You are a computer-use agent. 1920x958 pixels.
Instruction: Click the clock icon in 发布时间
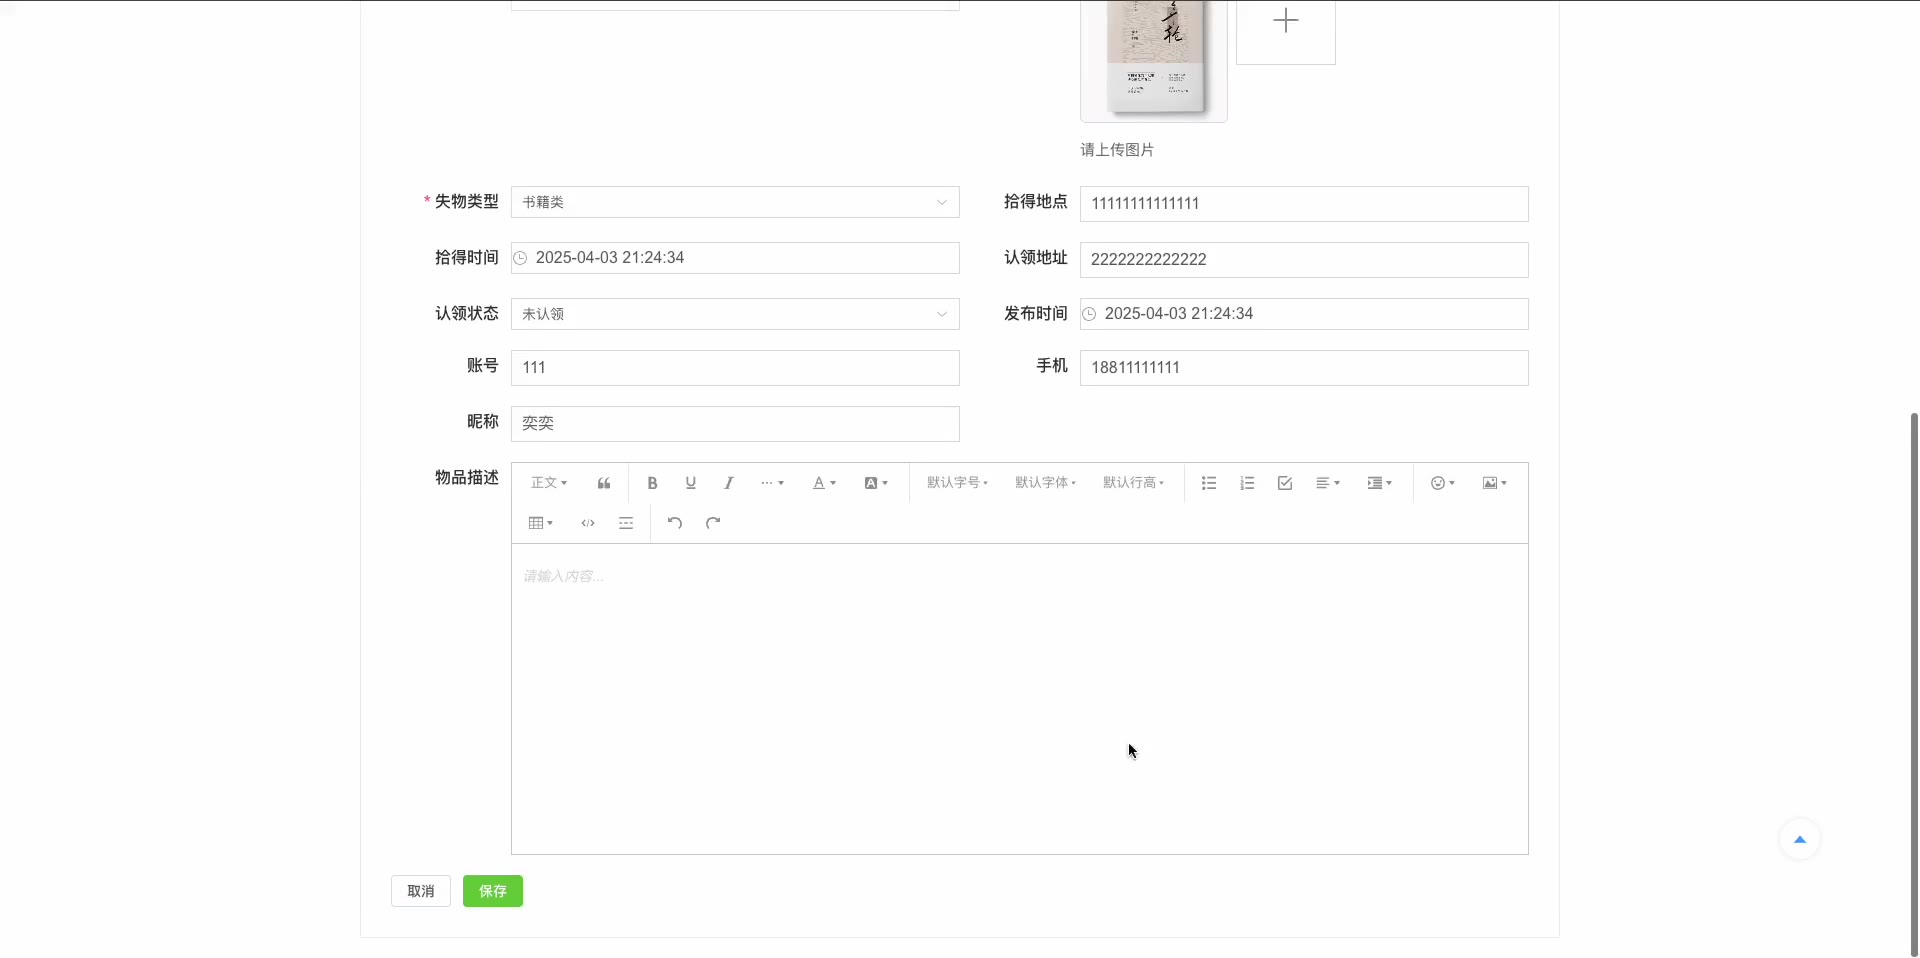[1089, 314]
